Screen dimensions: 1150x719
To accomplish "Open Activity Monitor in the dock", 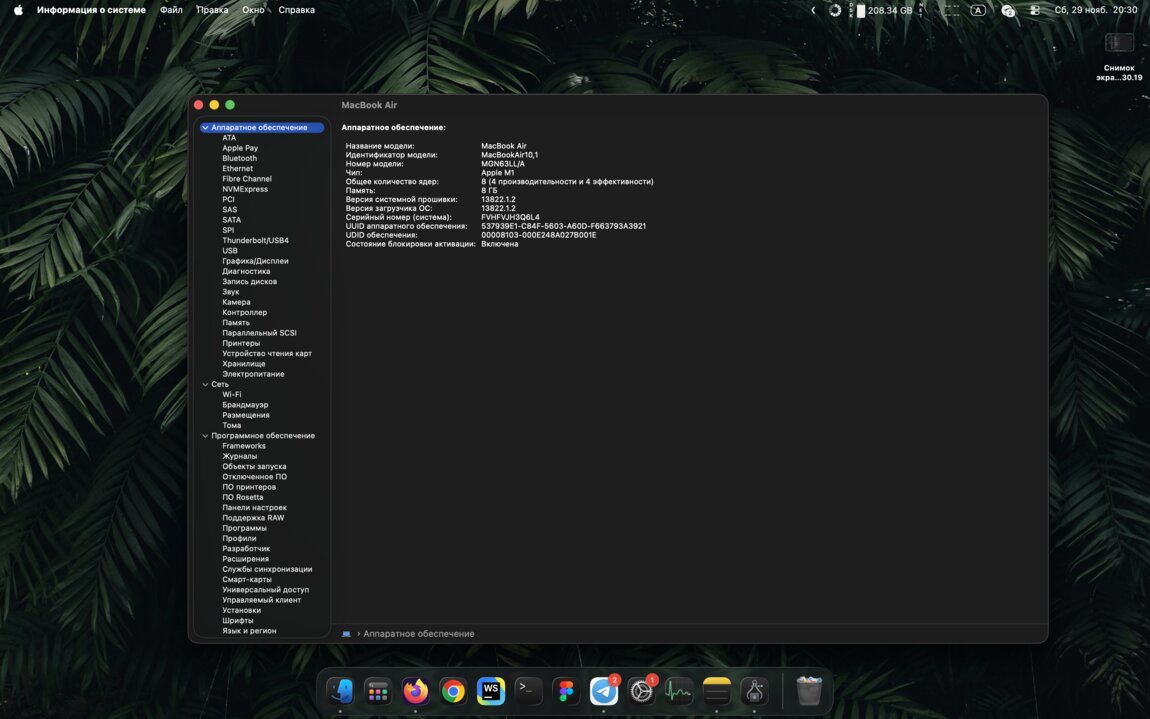I will (679, 691).
